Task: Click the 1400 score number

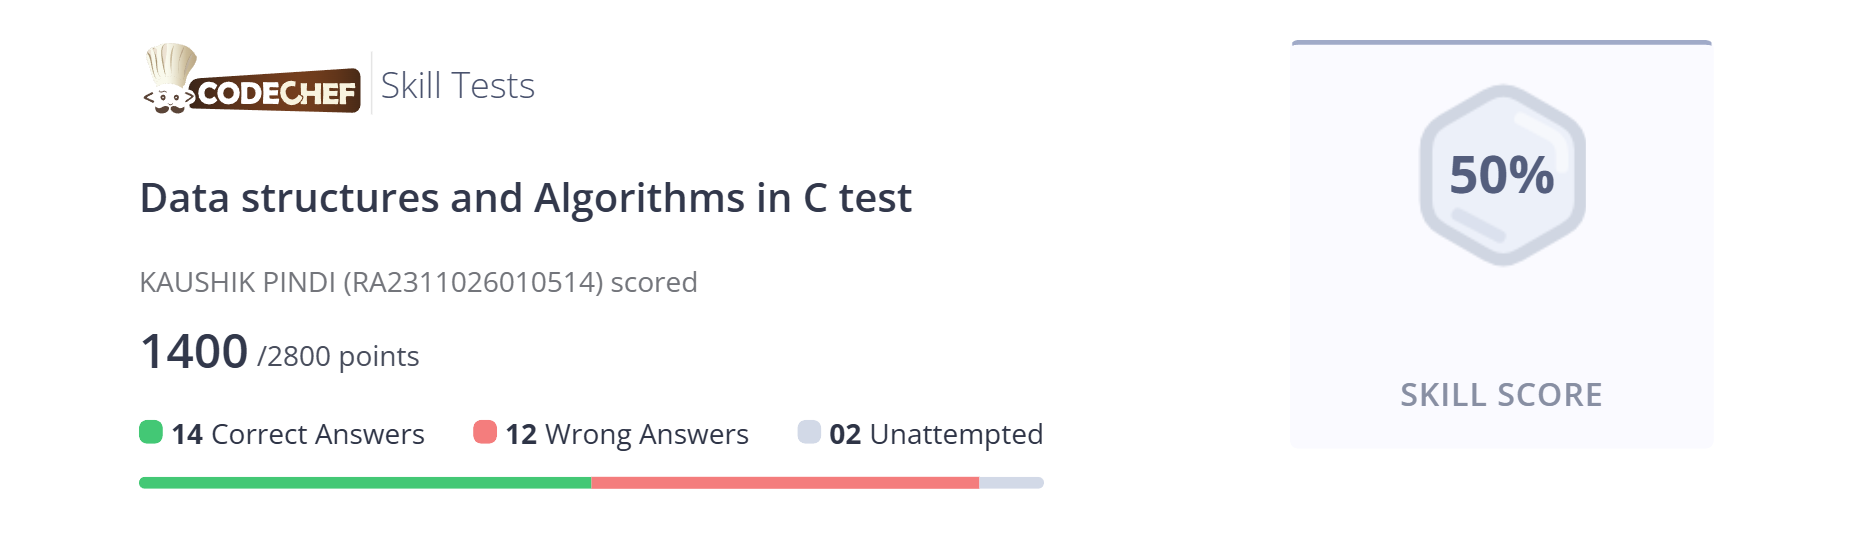Action: pos(194,352)
